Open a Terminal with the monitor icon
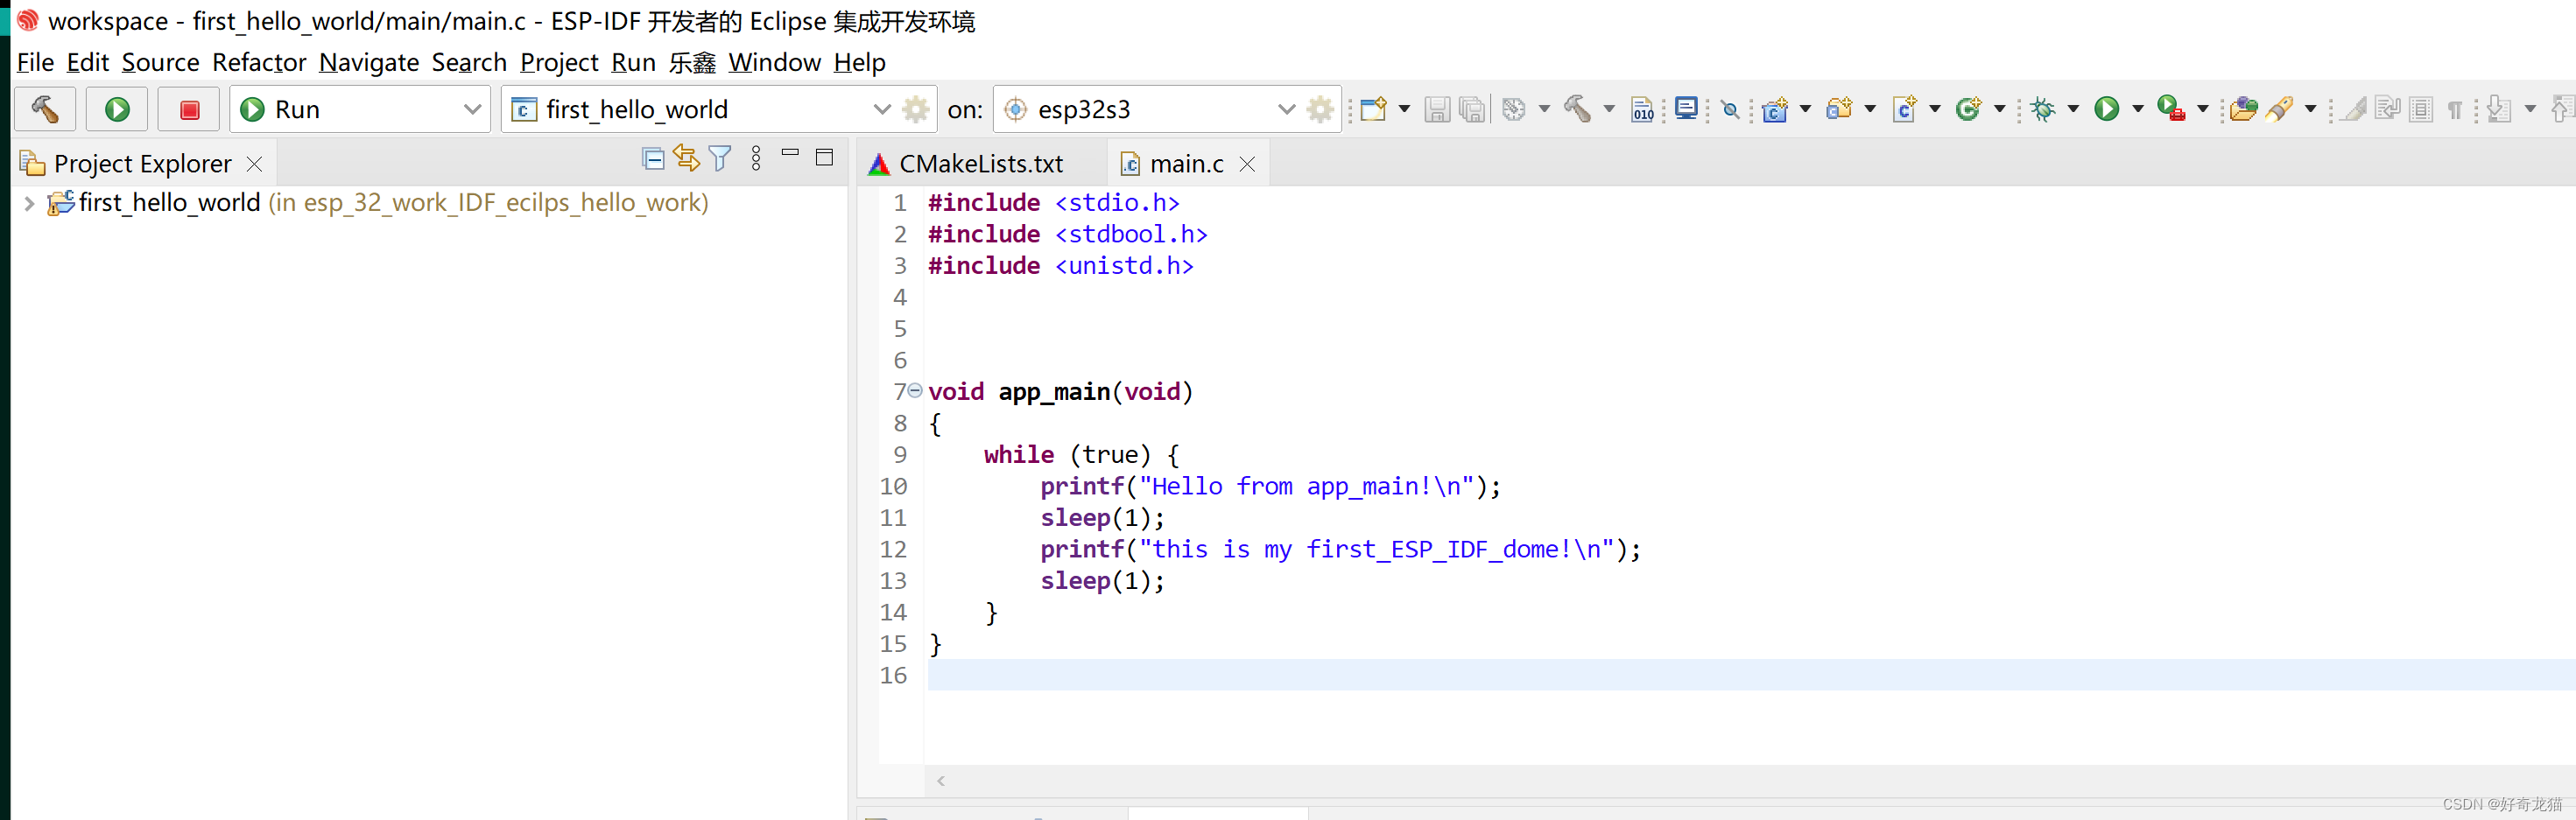The width and height of the screenshot is (2576, 820). point(1686,108)
